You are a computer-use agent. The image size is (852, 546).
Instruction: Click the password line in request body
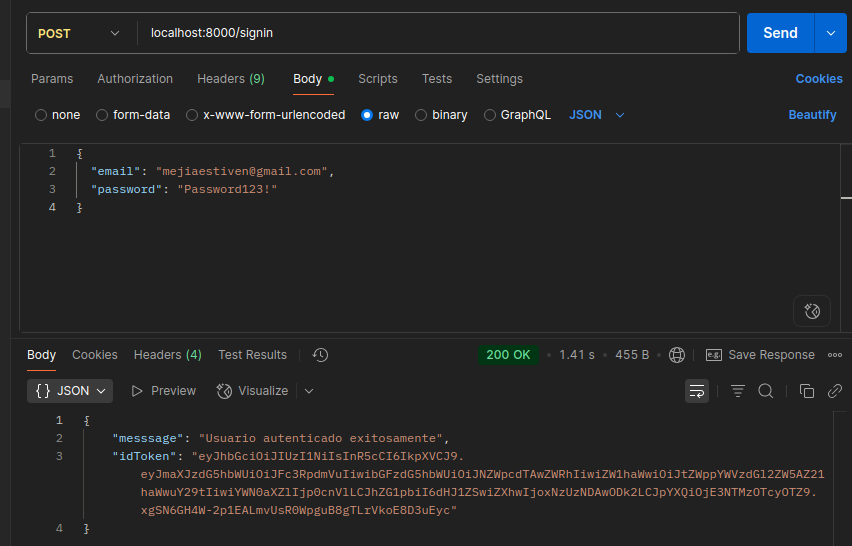184,189
